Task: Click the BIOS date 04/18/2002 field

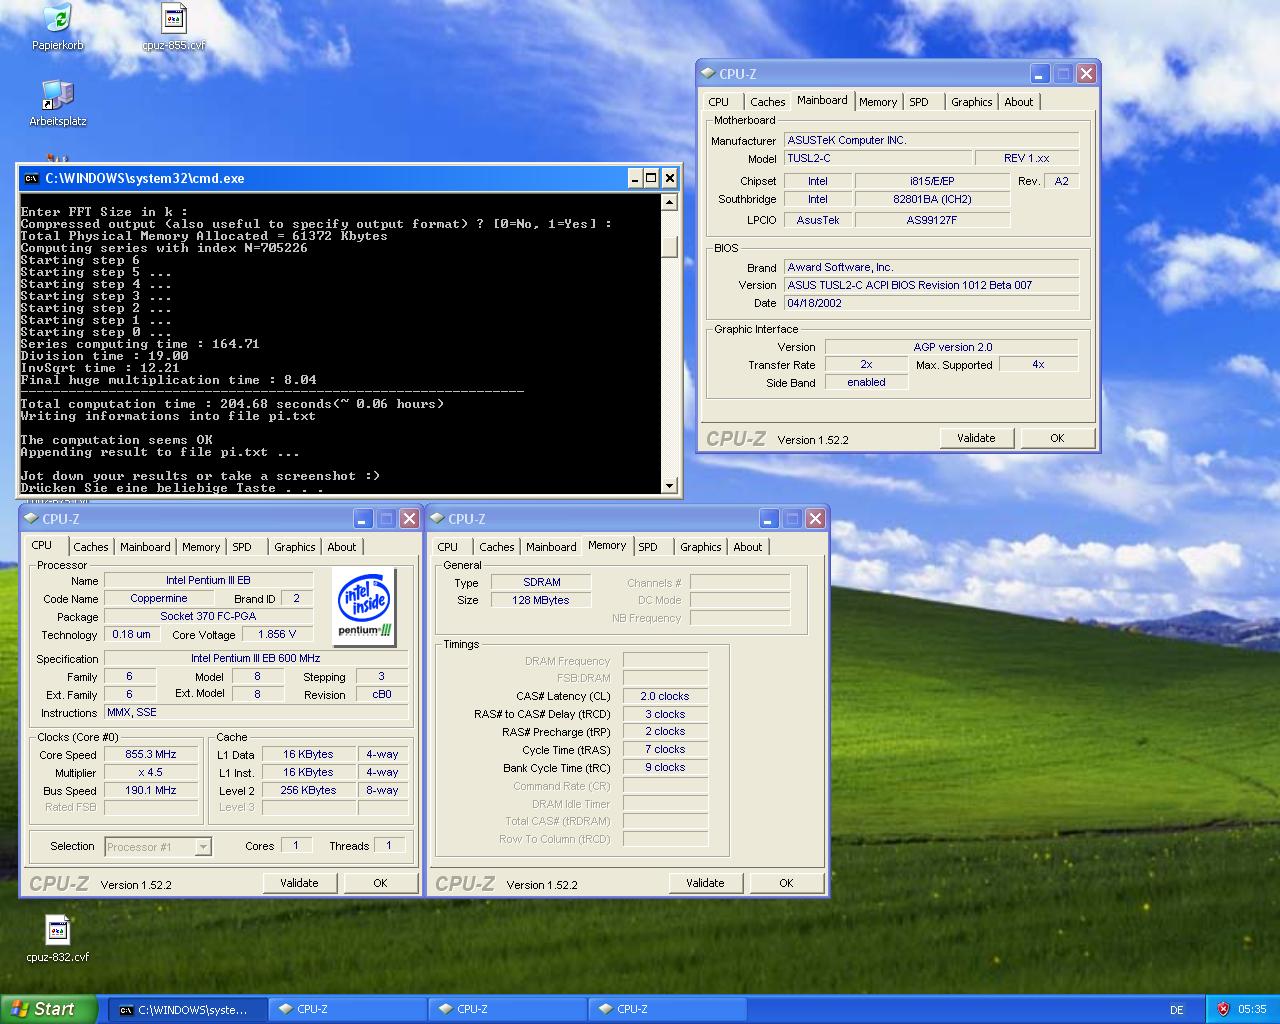Action: click(932, 303)
